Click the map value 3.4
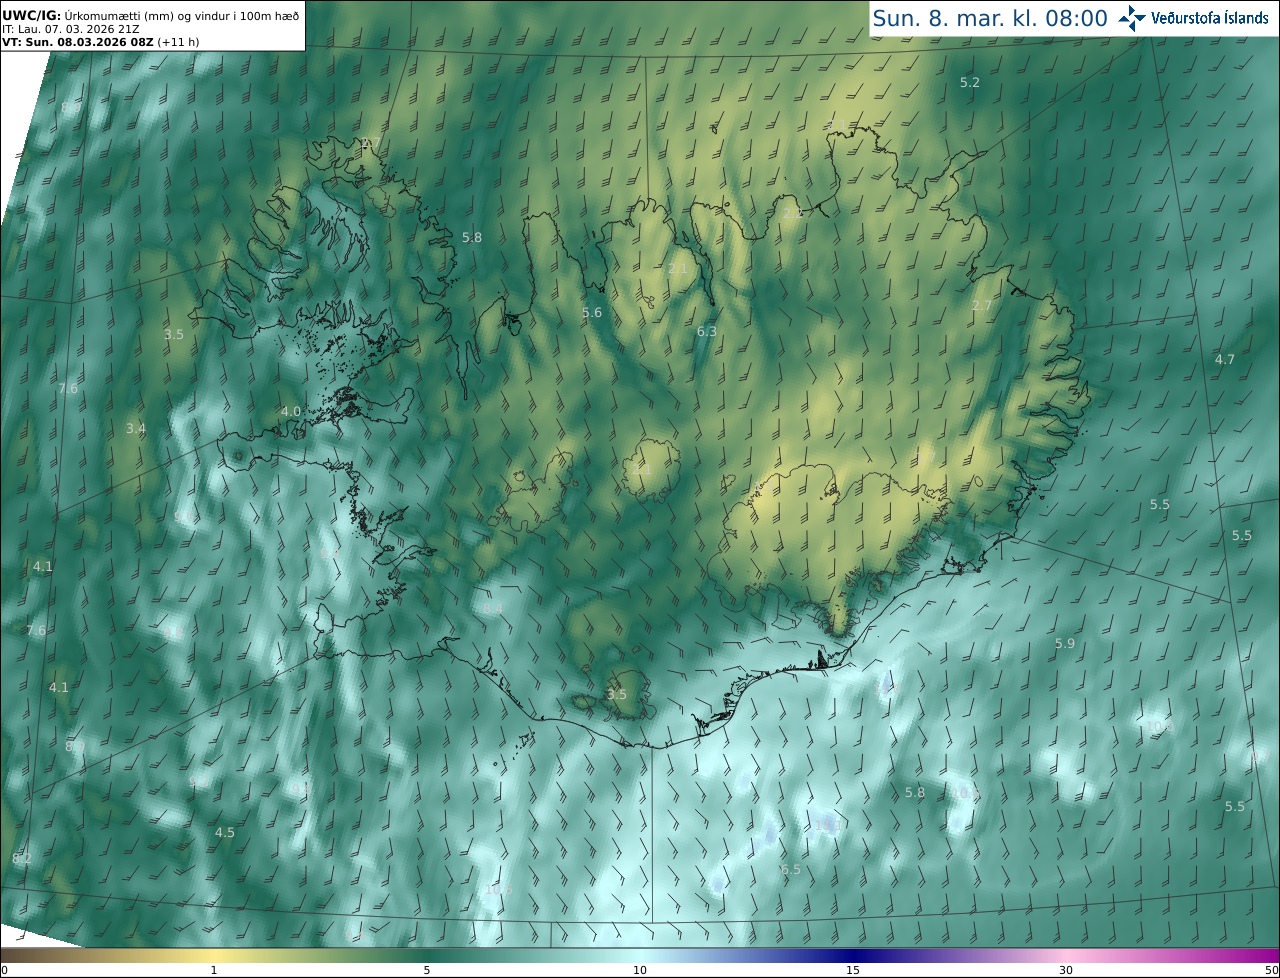The height and width of the screenshot is (978, 1280). [136, 428]
